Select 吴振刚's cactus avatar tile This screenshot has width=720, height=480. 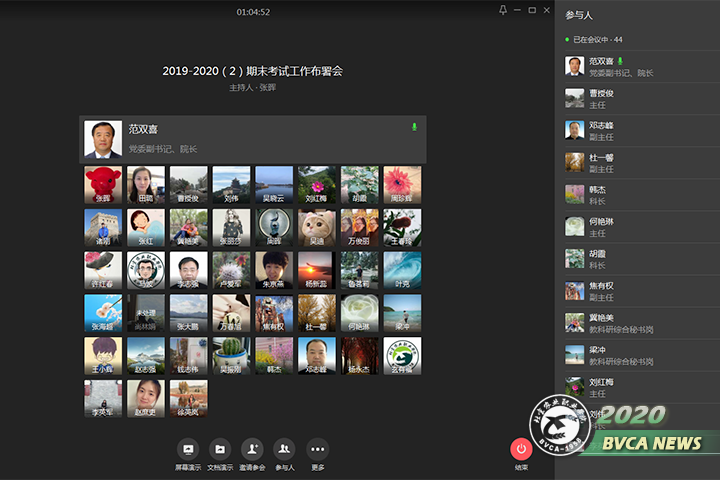click(231, 356)
